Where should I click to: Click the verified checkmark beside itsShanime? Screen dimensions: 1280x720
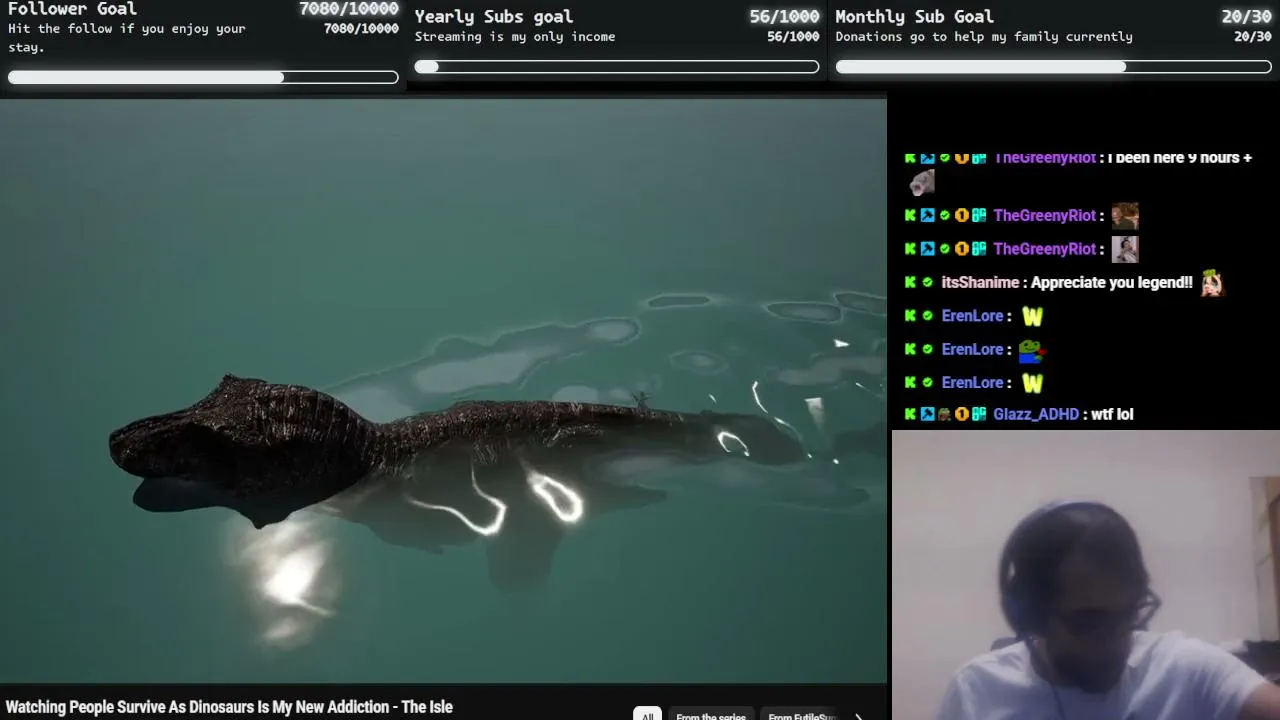click(x=927, y=283)
